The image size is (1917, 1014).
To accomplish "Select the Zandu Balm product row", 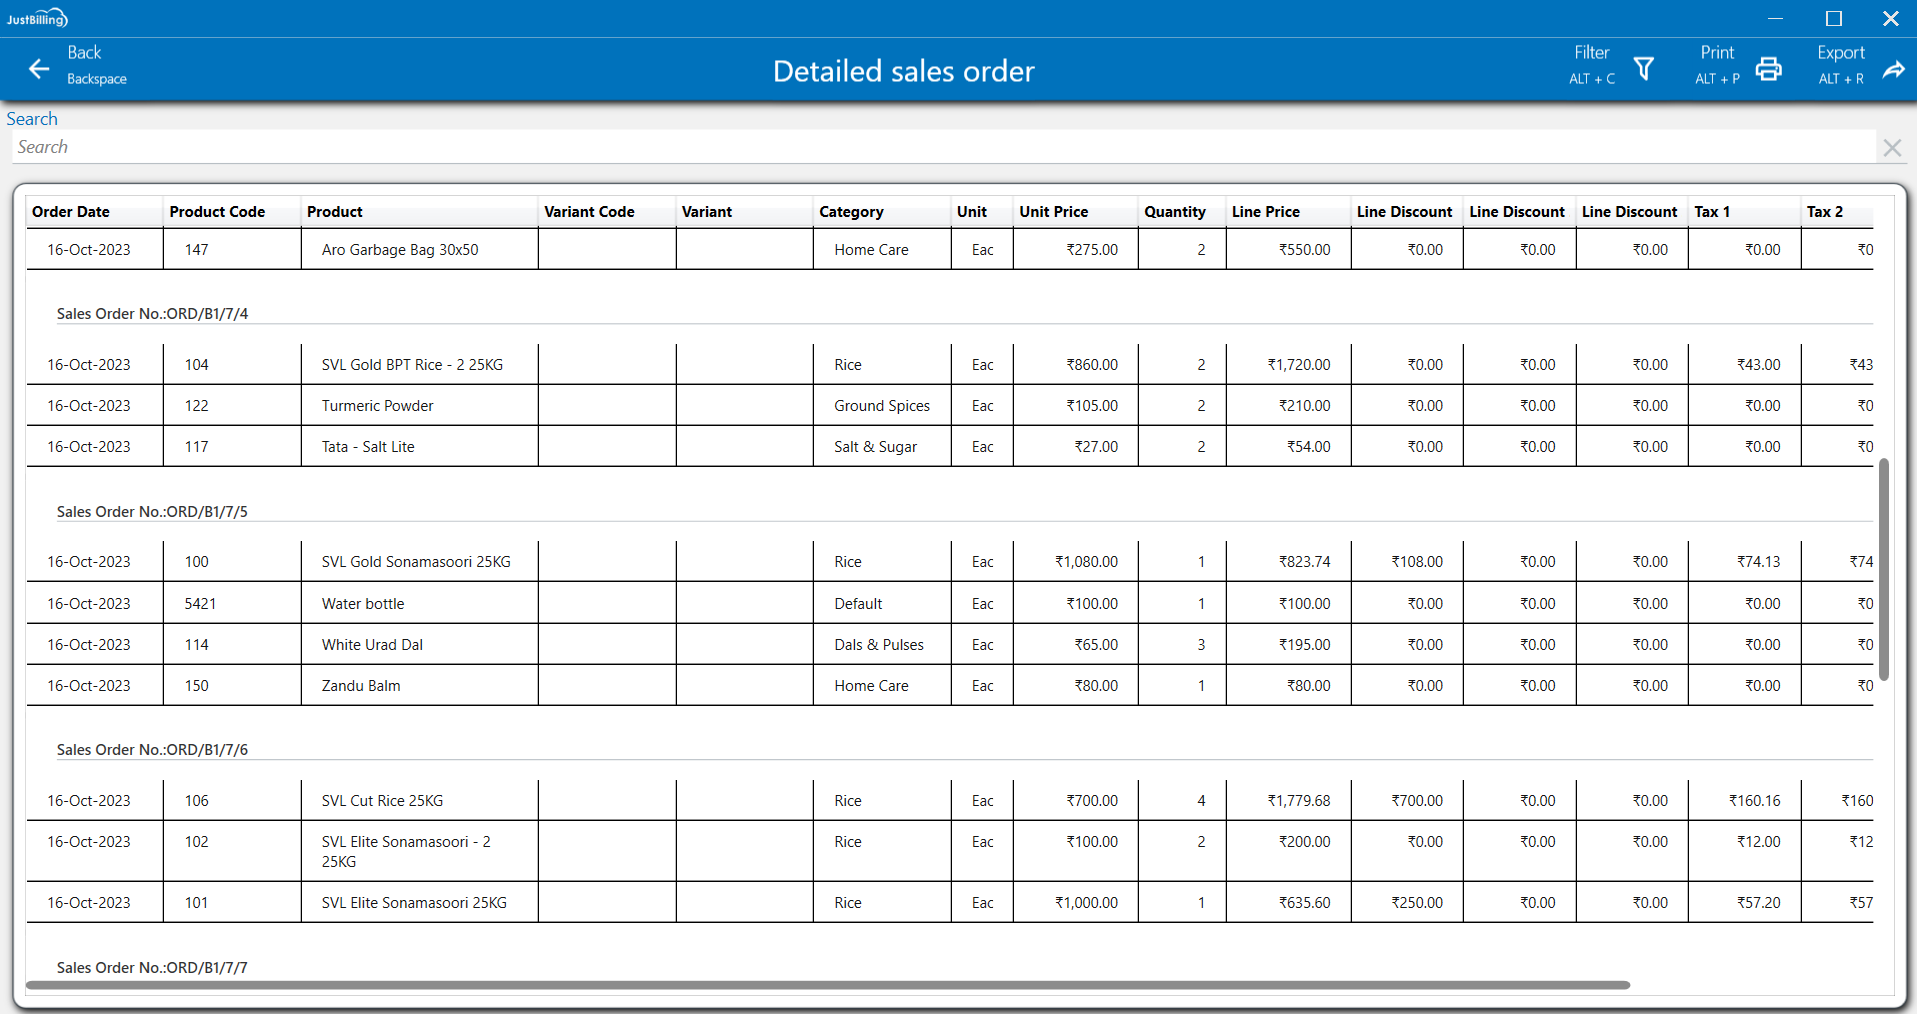I will point(361,686).
